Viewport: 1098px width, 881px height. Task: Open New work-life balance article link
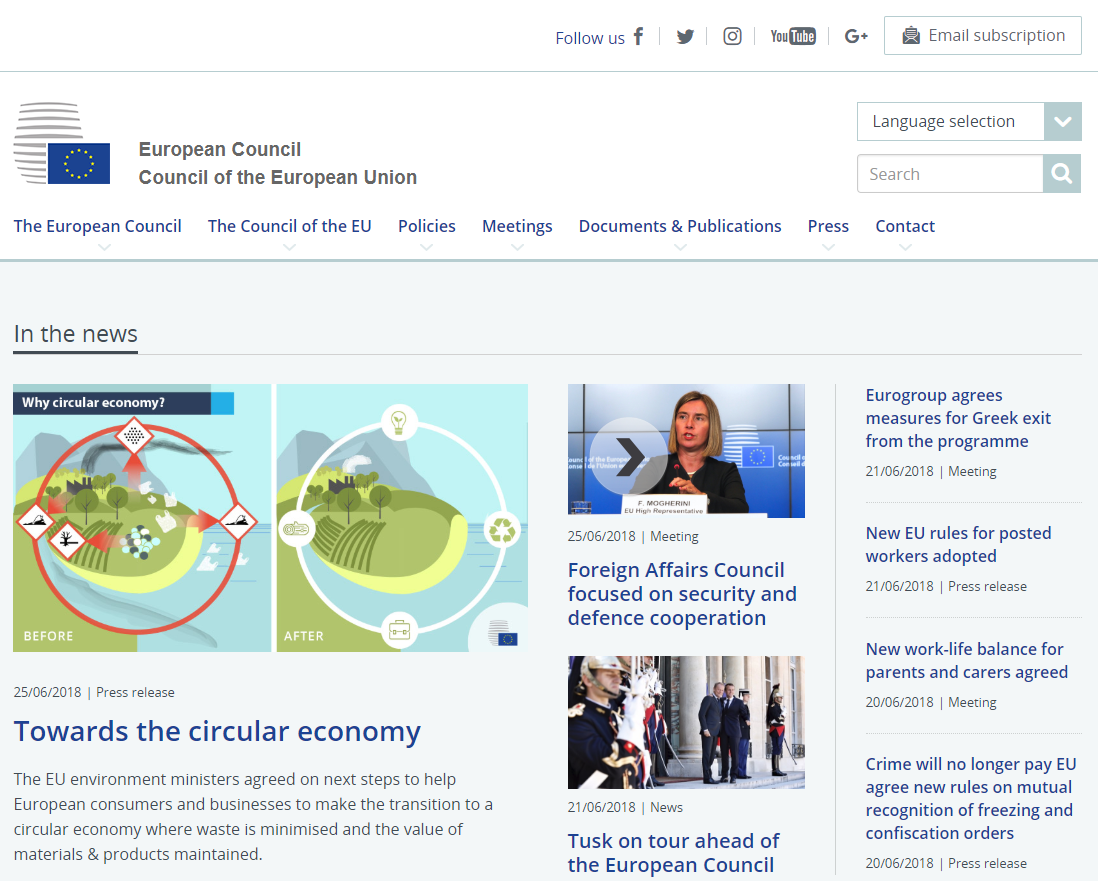966,660
